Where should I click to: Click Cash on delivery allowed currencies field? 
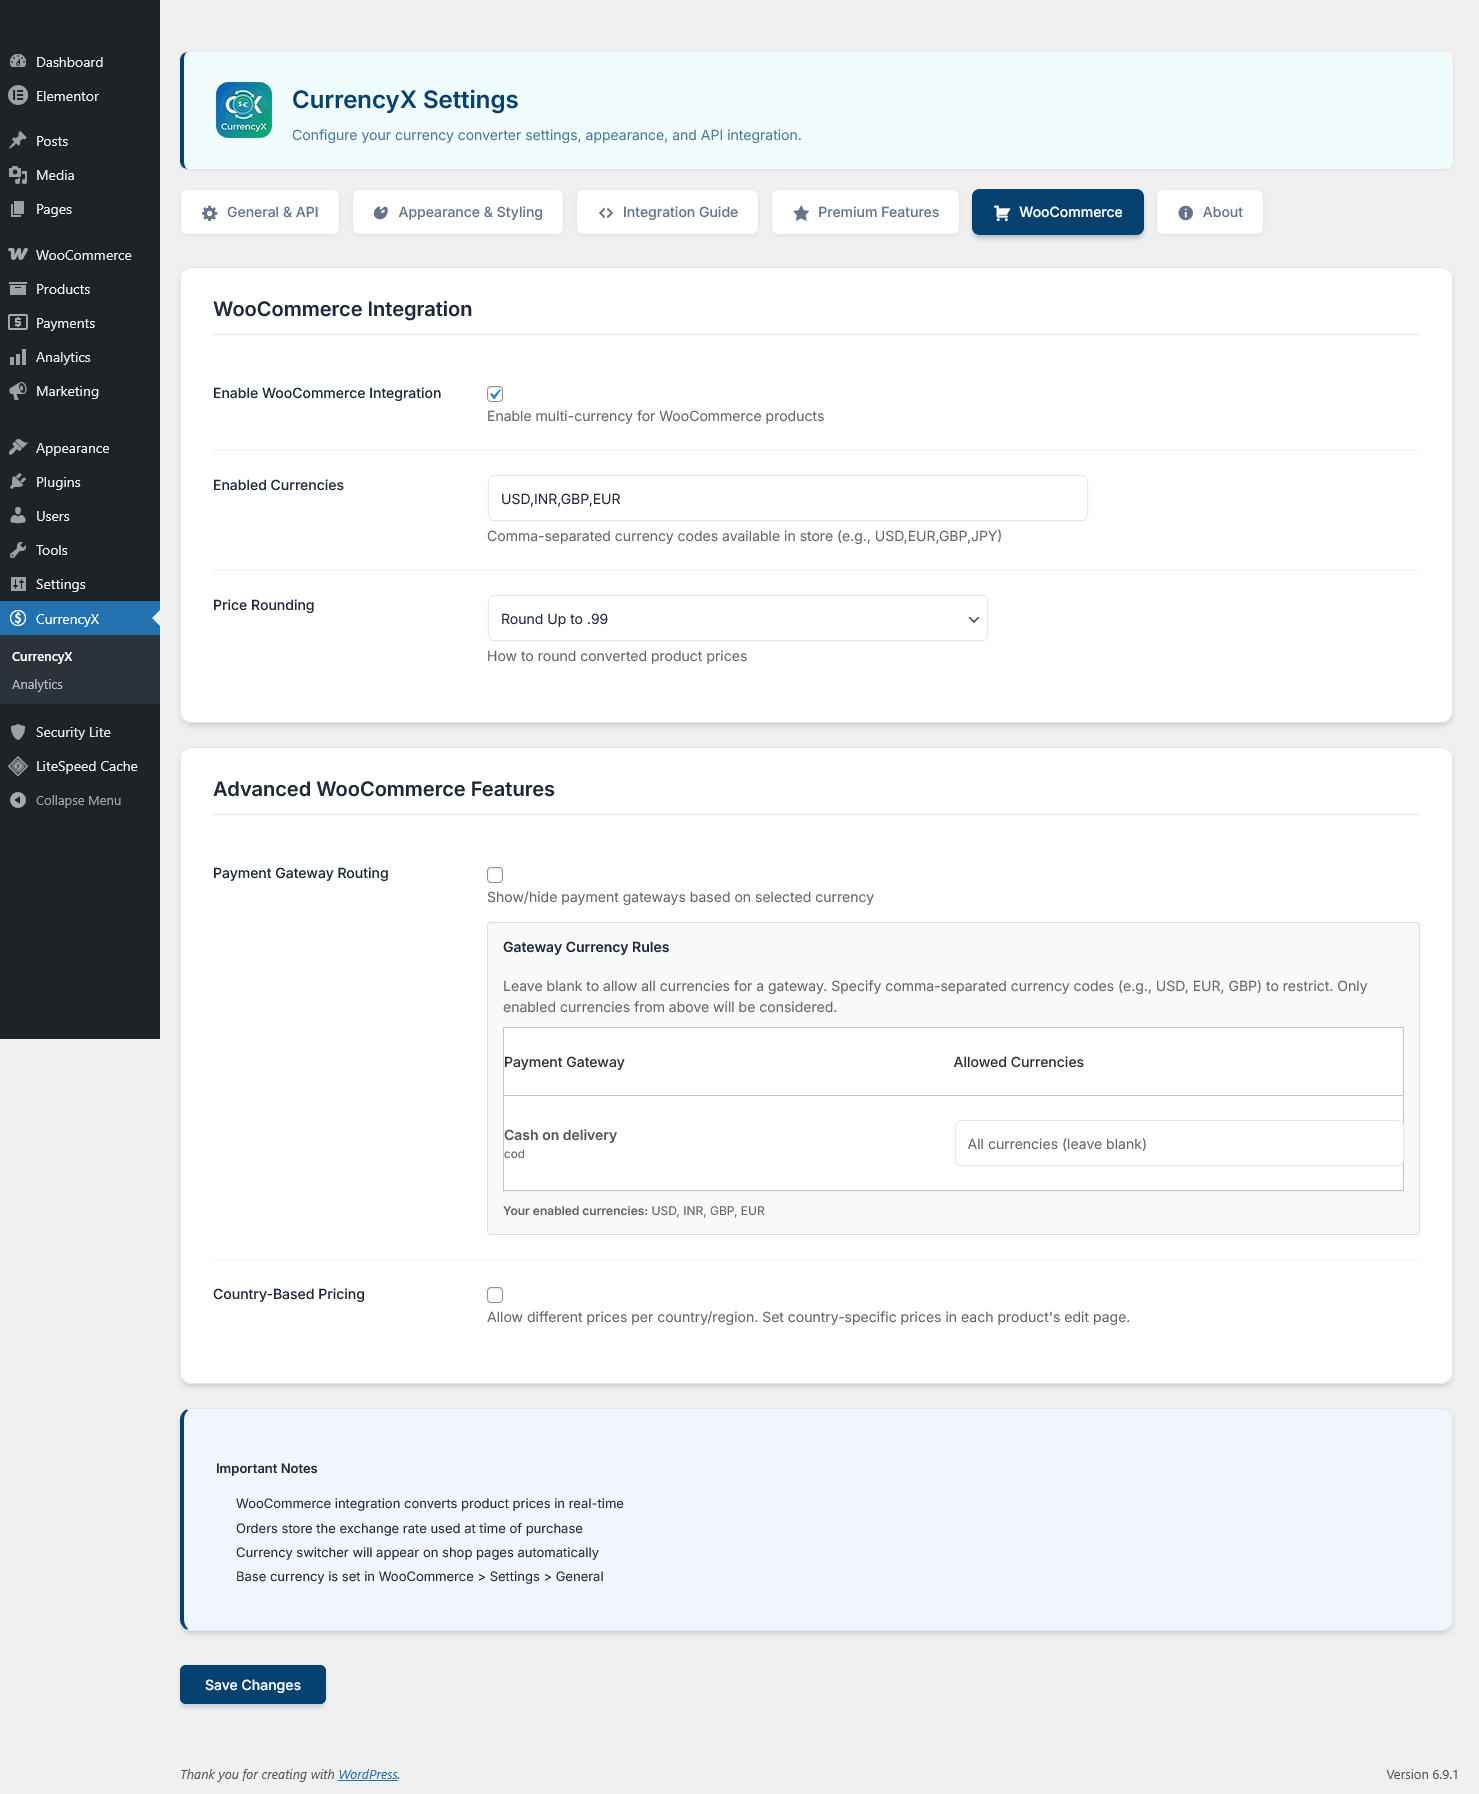[x=1179, y=1144]
